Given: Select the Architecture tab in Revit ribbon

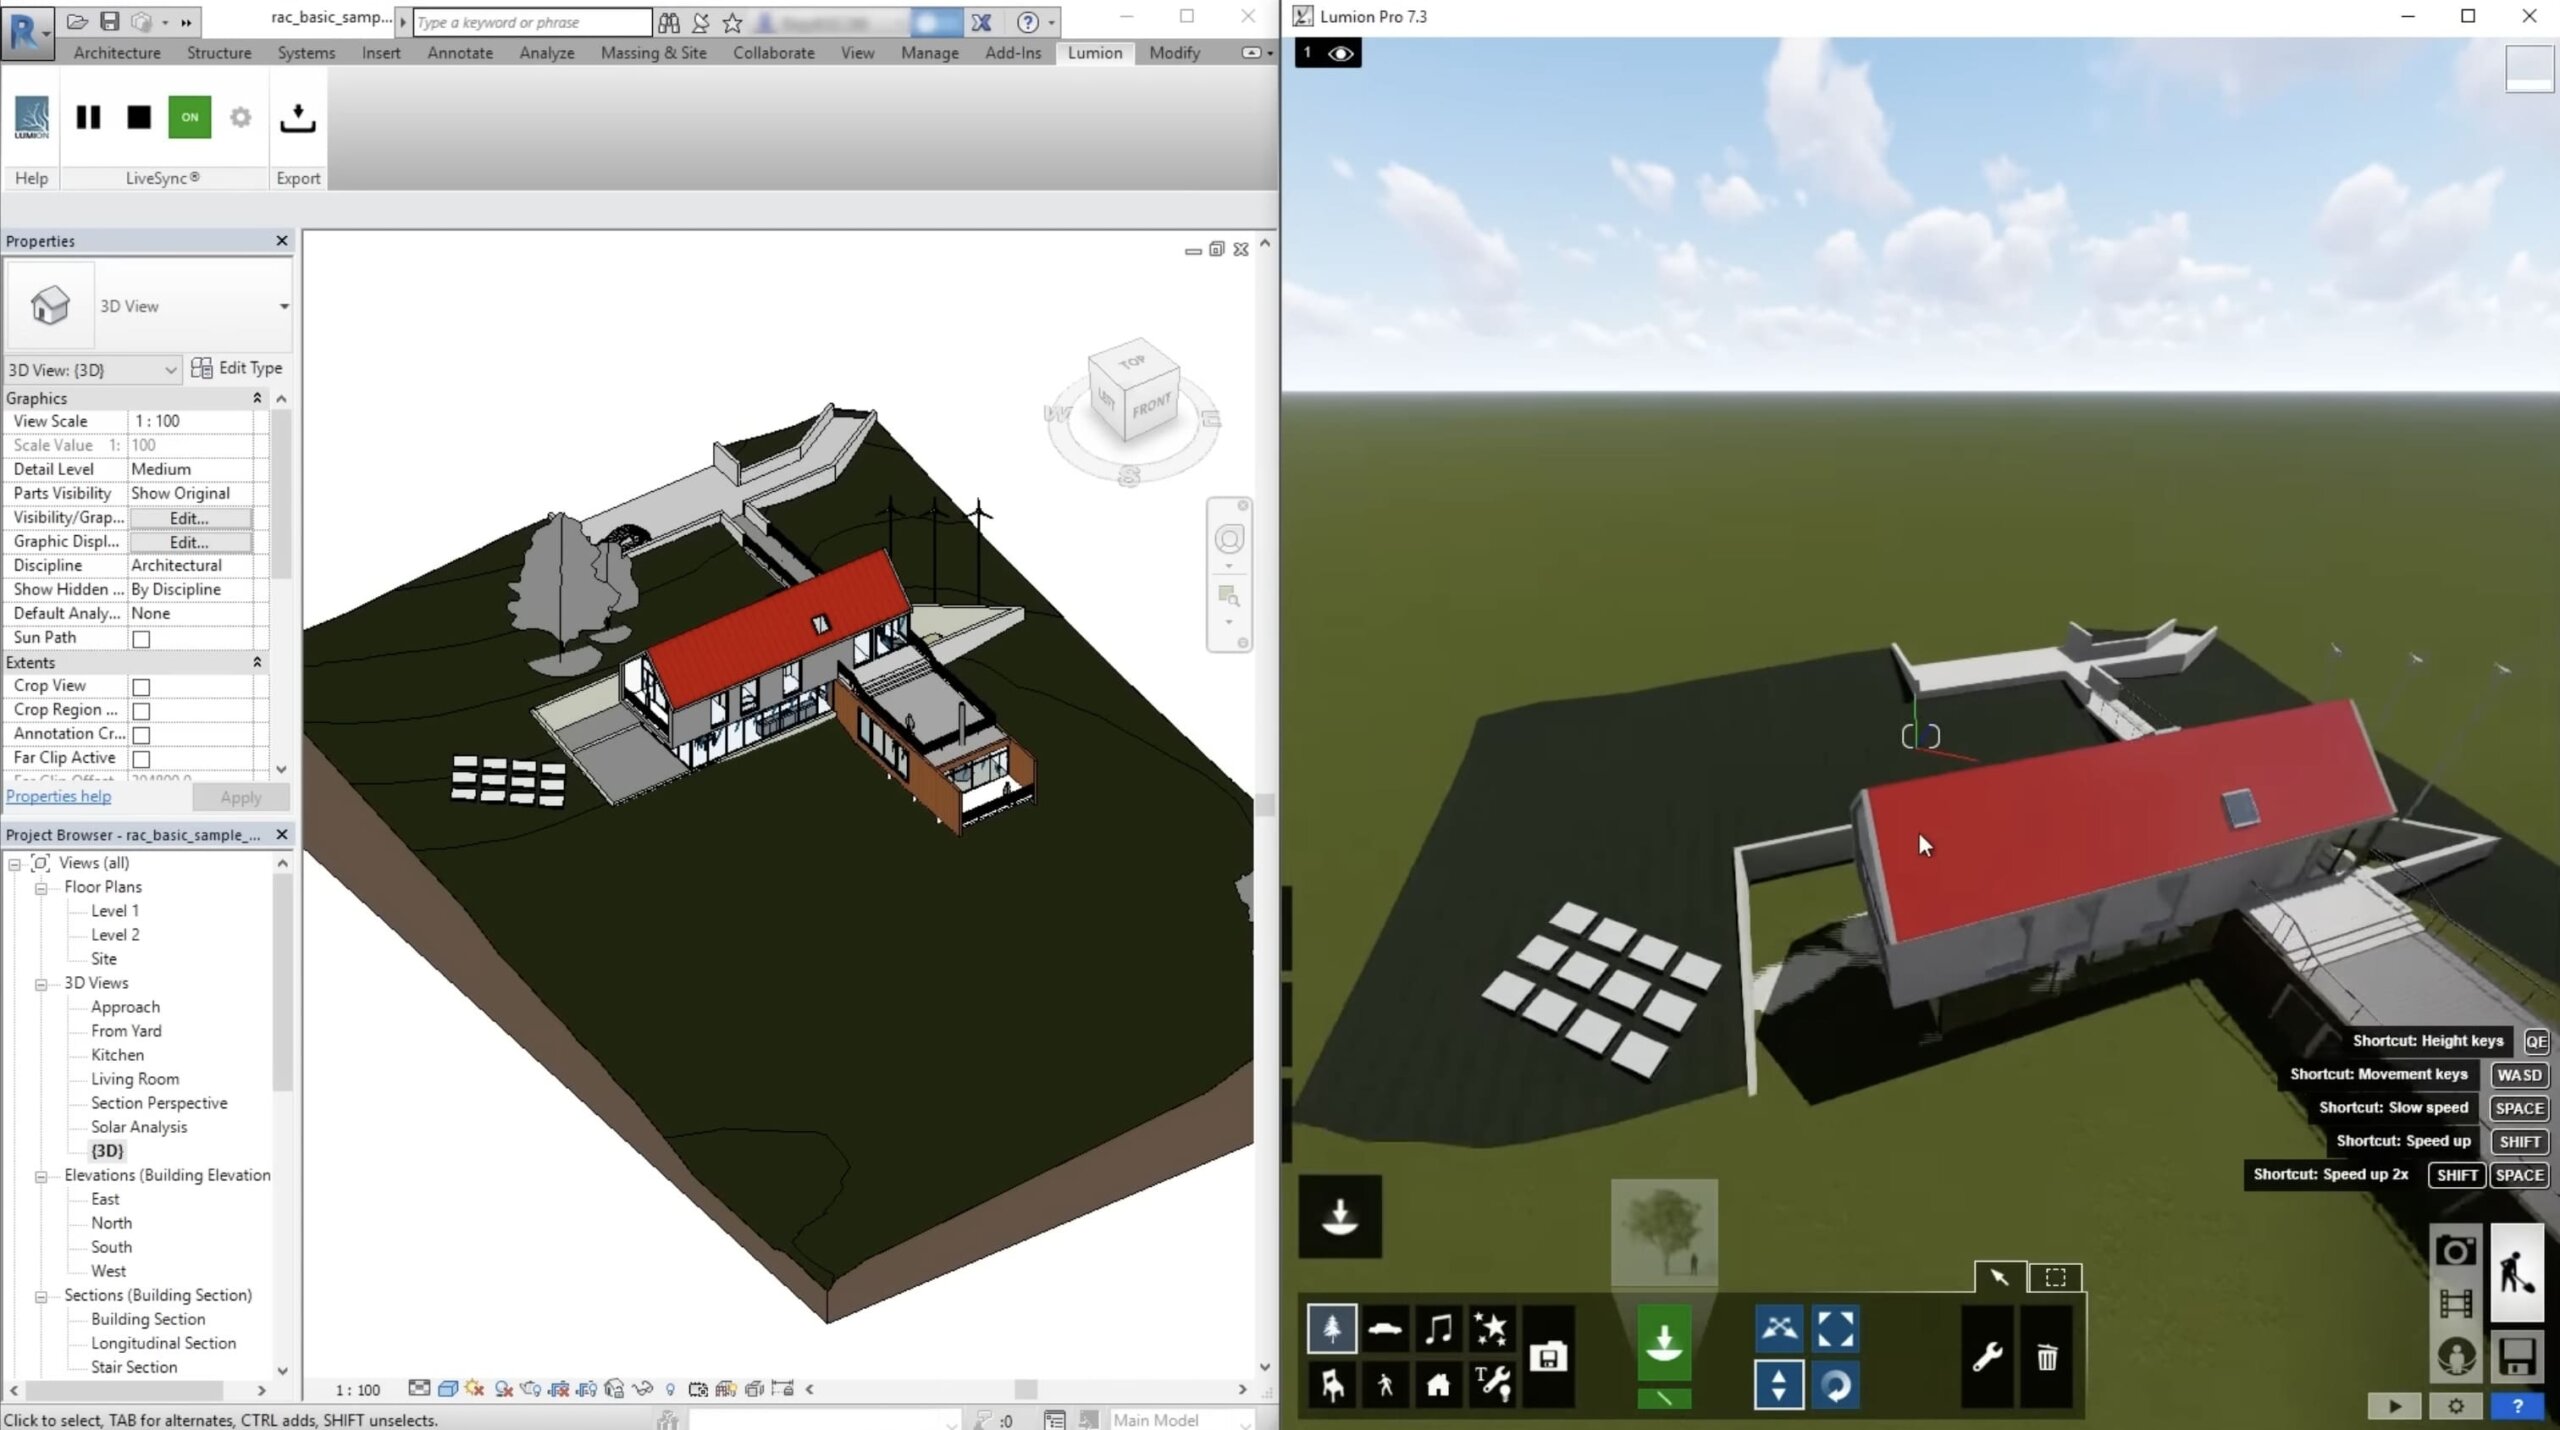Looking at the screenshot, I should 116,51.
